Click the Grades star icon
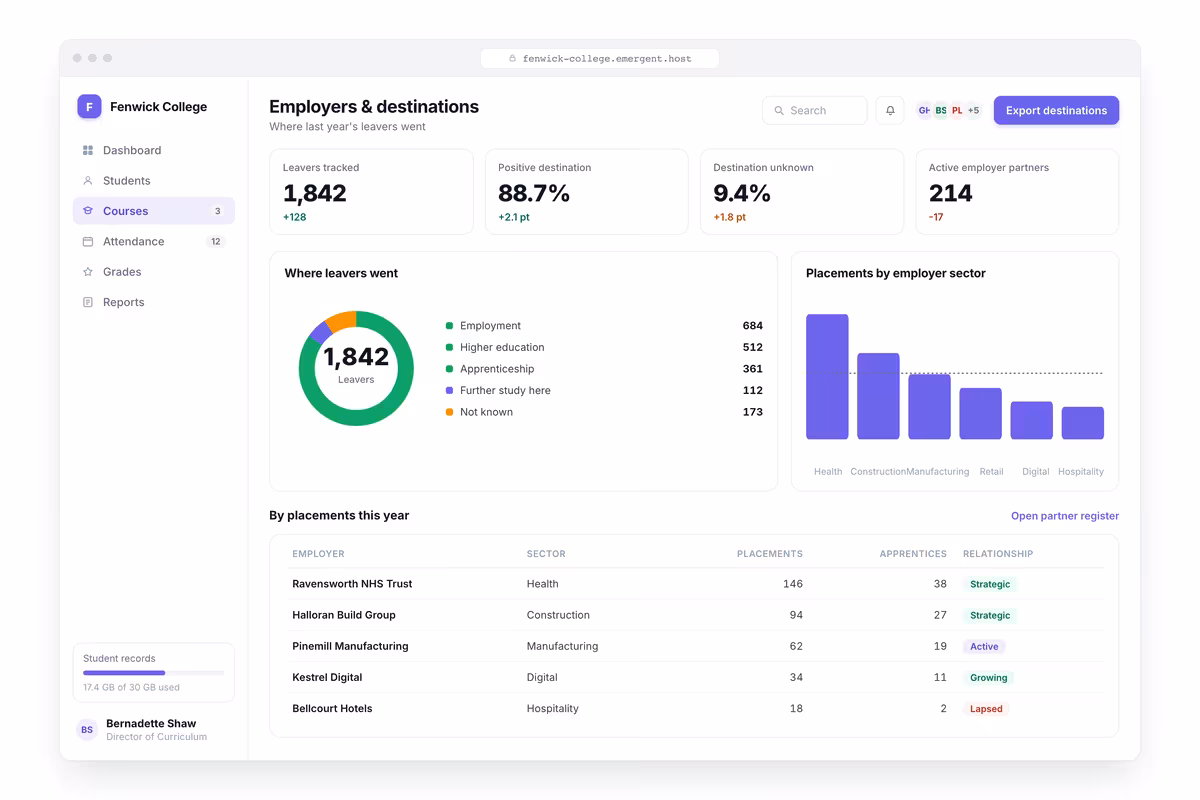 point(88,272)
